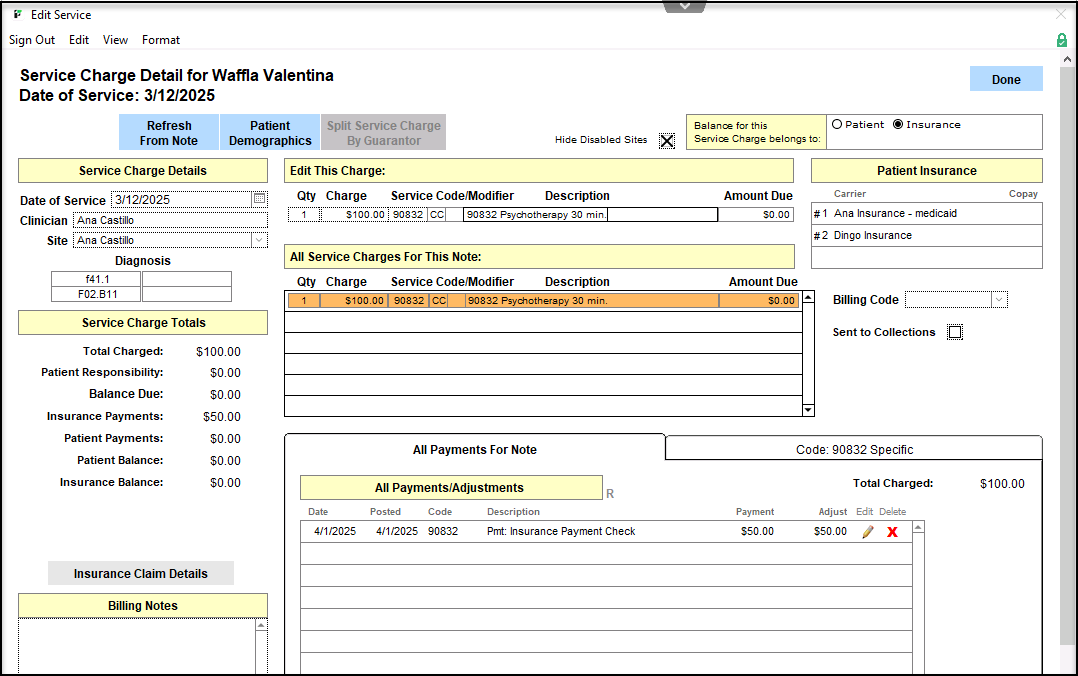The width and height of the screenshot is (1078, 676).
Task: Click the pencil Edit icon for payment
Action: (x=867, y=532)
